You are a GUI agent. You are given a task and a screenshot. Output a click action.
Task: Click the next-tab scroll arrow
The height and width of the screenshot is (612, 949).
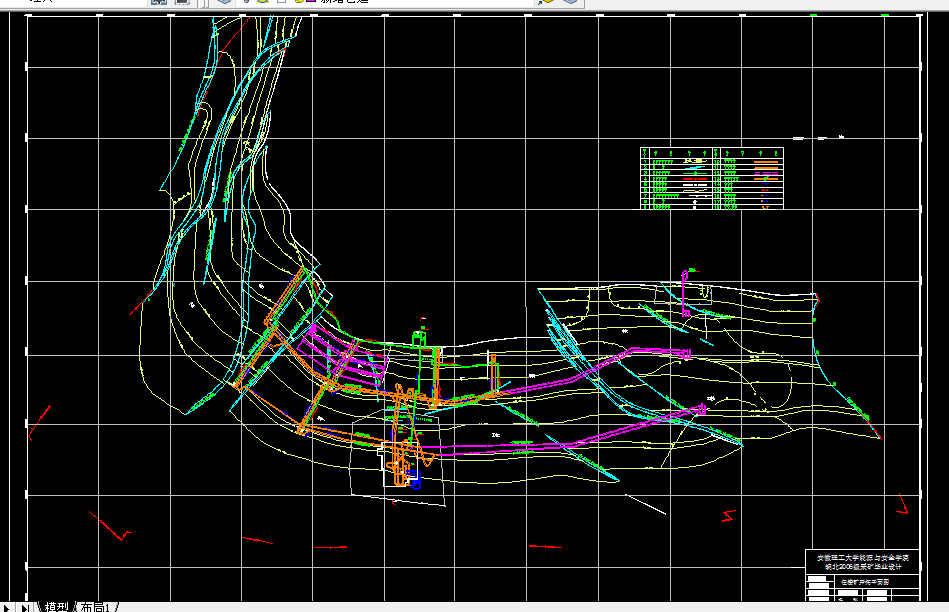coord(6,607)
